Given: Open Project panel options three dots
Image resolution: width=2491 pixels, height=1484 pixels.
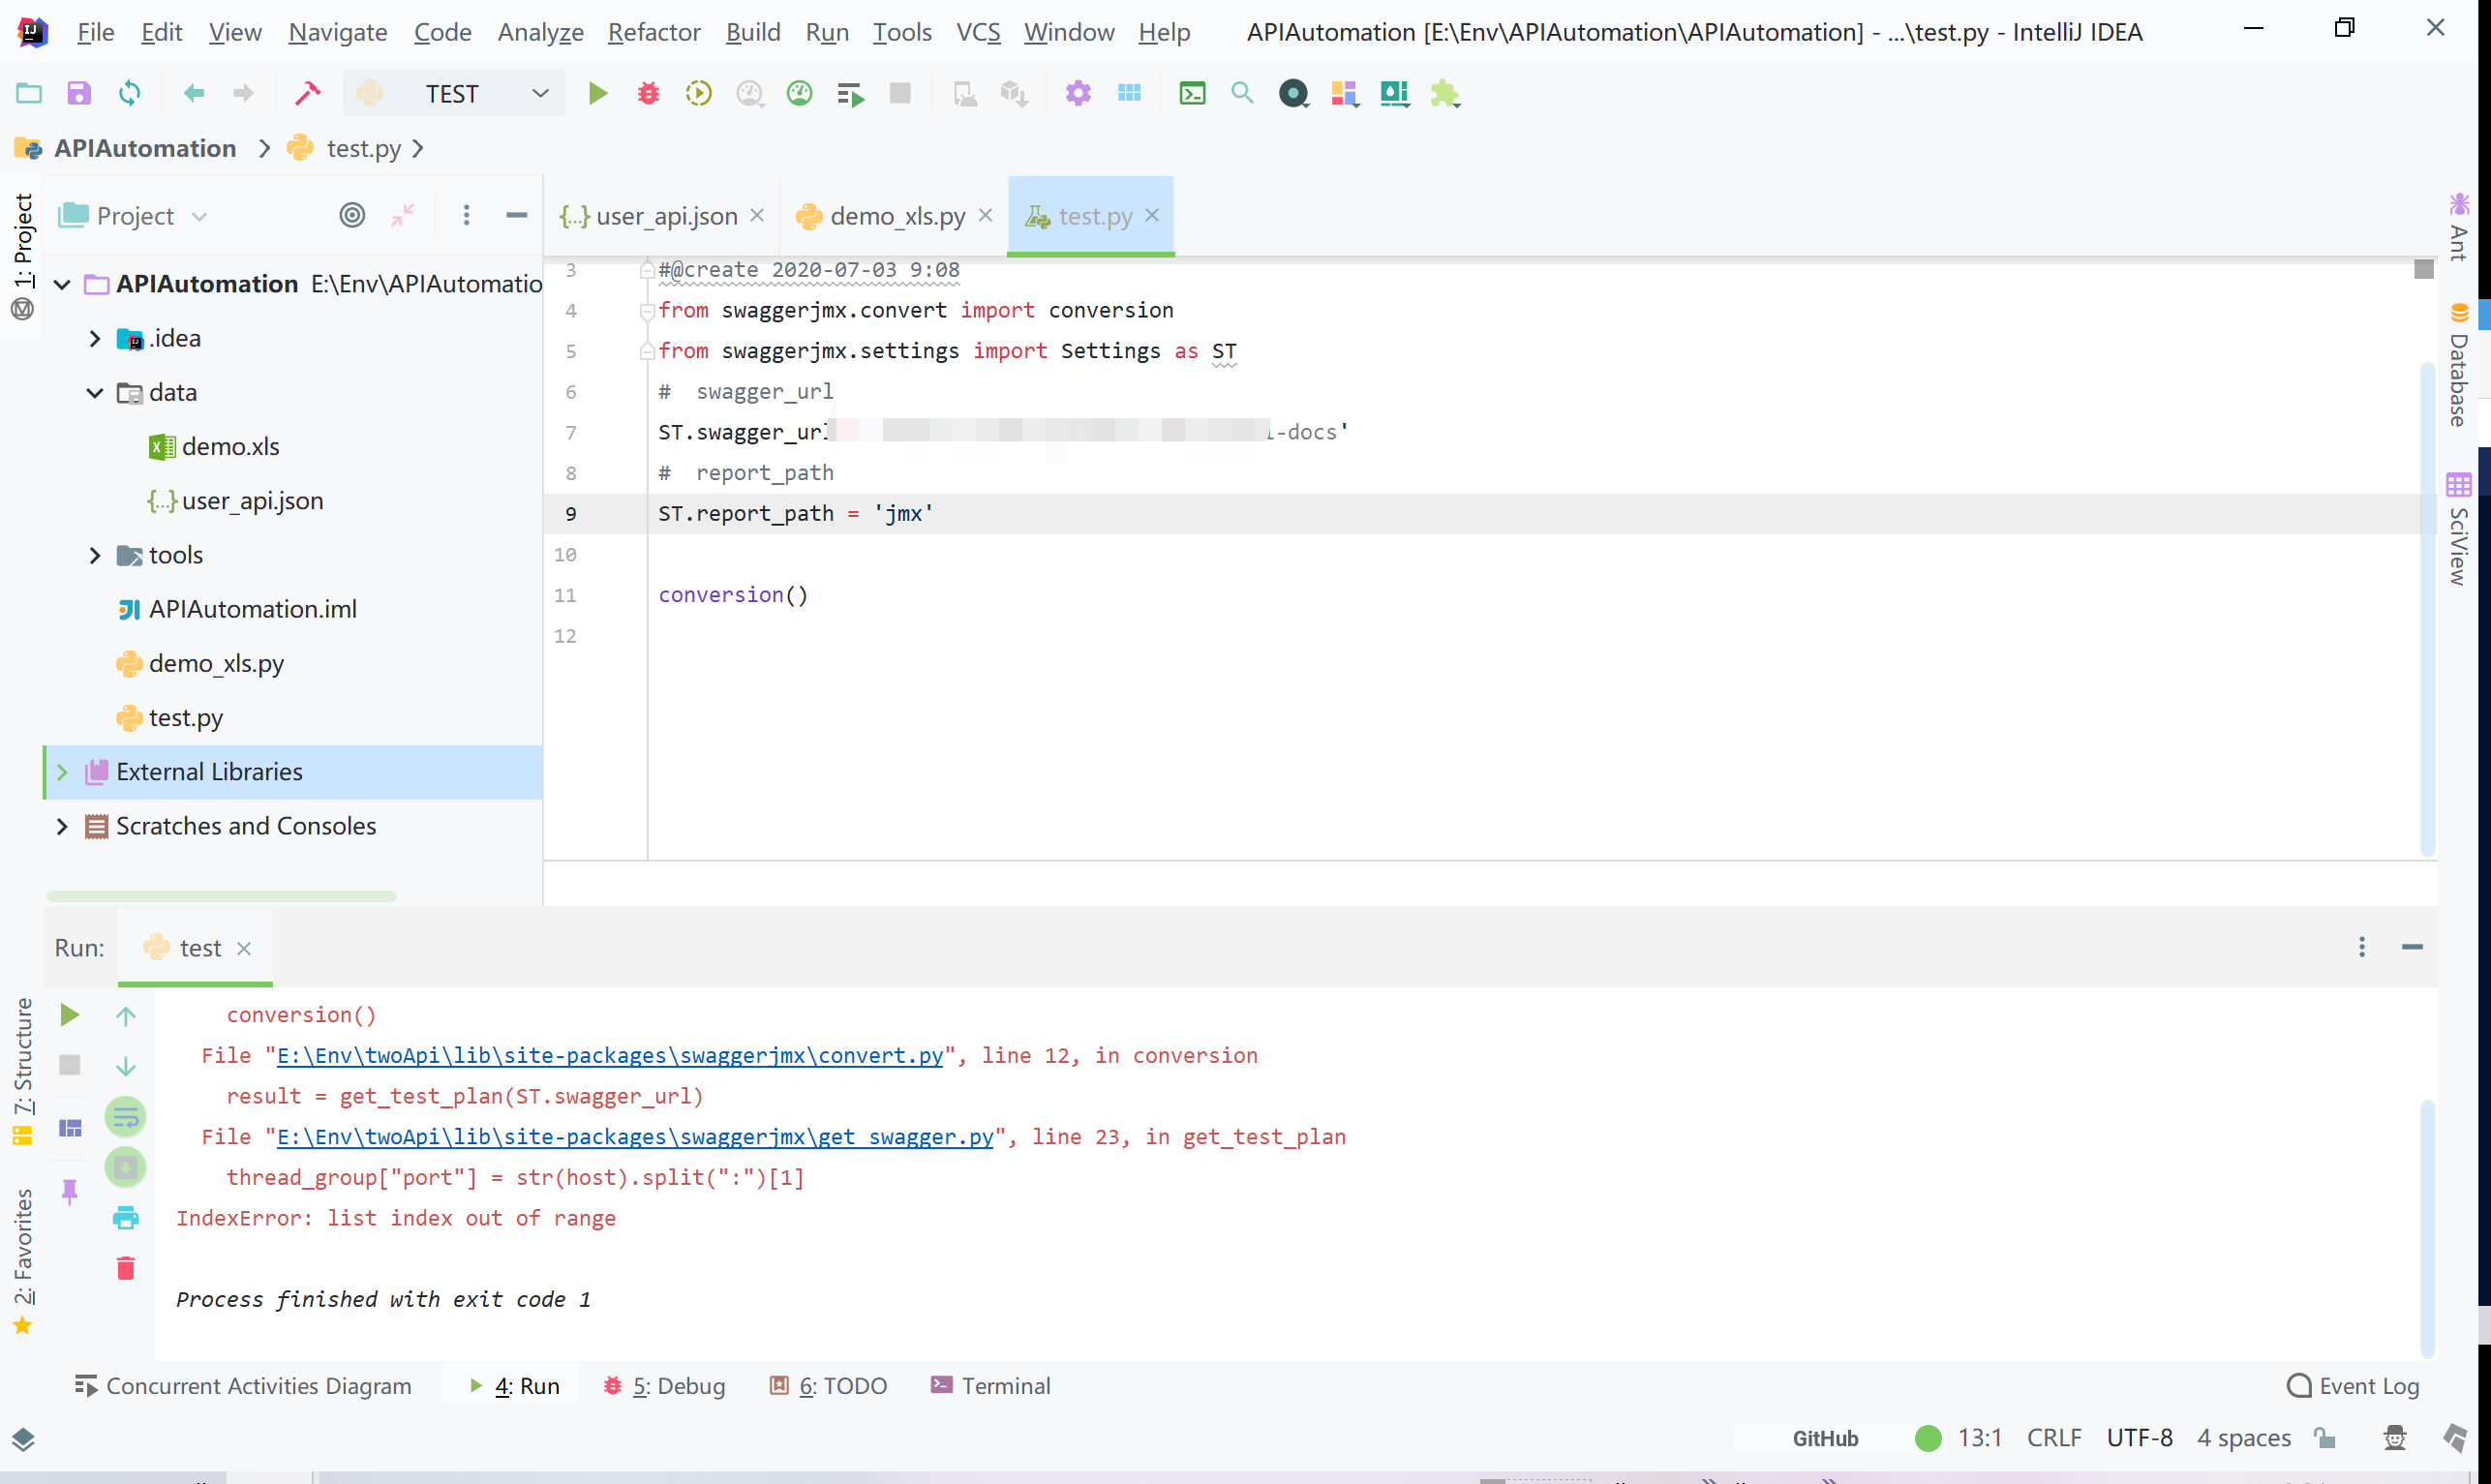Looking at the screenshot, I should (466, 215).
